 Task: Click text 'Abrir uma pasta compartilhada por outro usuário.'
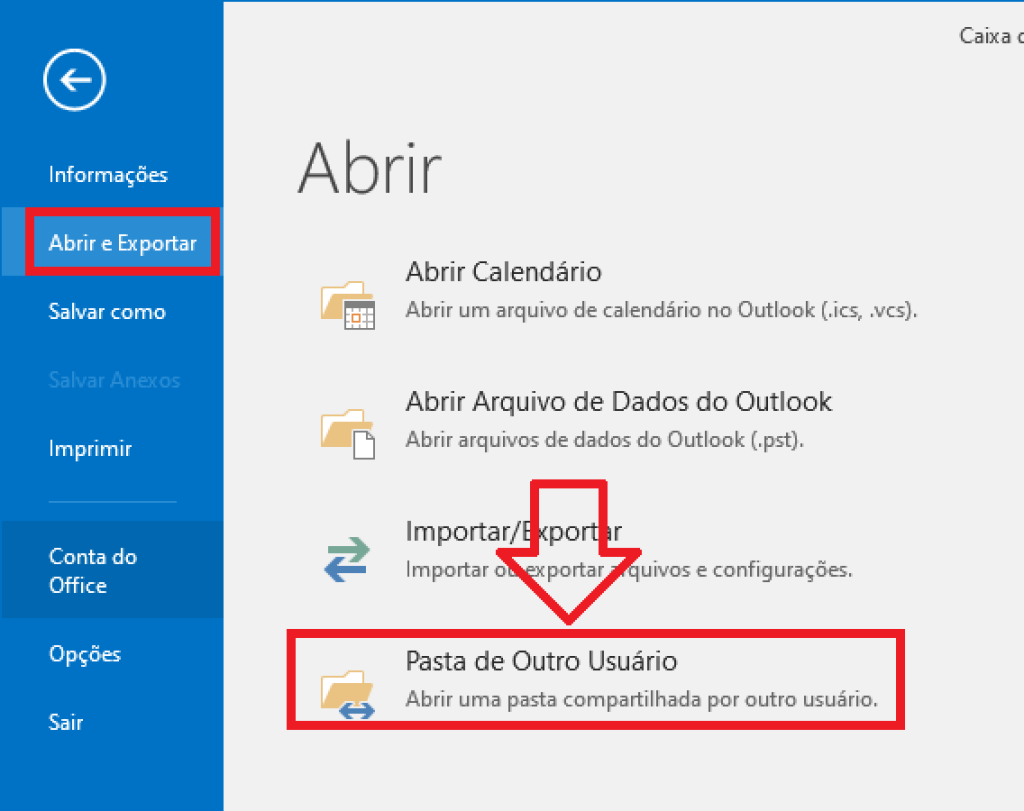642,699
